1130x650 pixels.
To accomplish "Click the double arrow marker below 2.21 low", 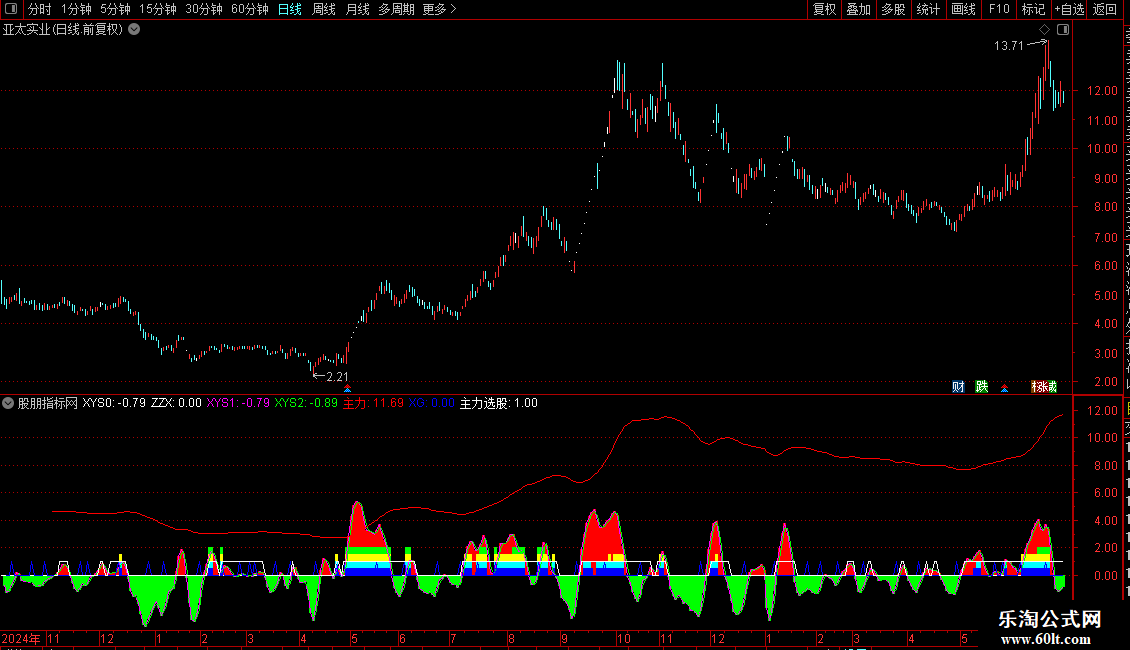I will click(347, 388).
